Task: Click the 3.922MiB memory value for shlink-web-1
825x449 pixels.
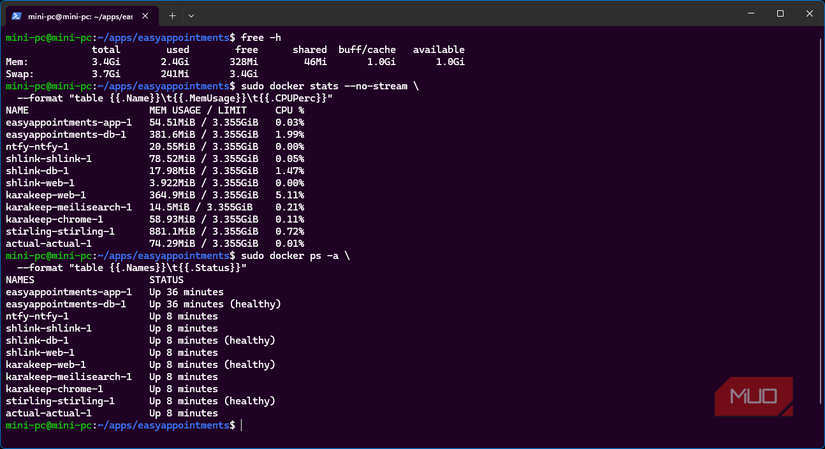Action: point(172,183)
